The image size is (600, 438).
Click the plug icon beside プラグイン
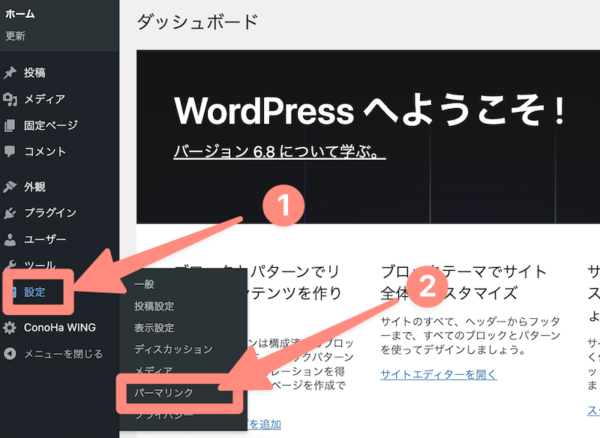click(x=10, y=213)
